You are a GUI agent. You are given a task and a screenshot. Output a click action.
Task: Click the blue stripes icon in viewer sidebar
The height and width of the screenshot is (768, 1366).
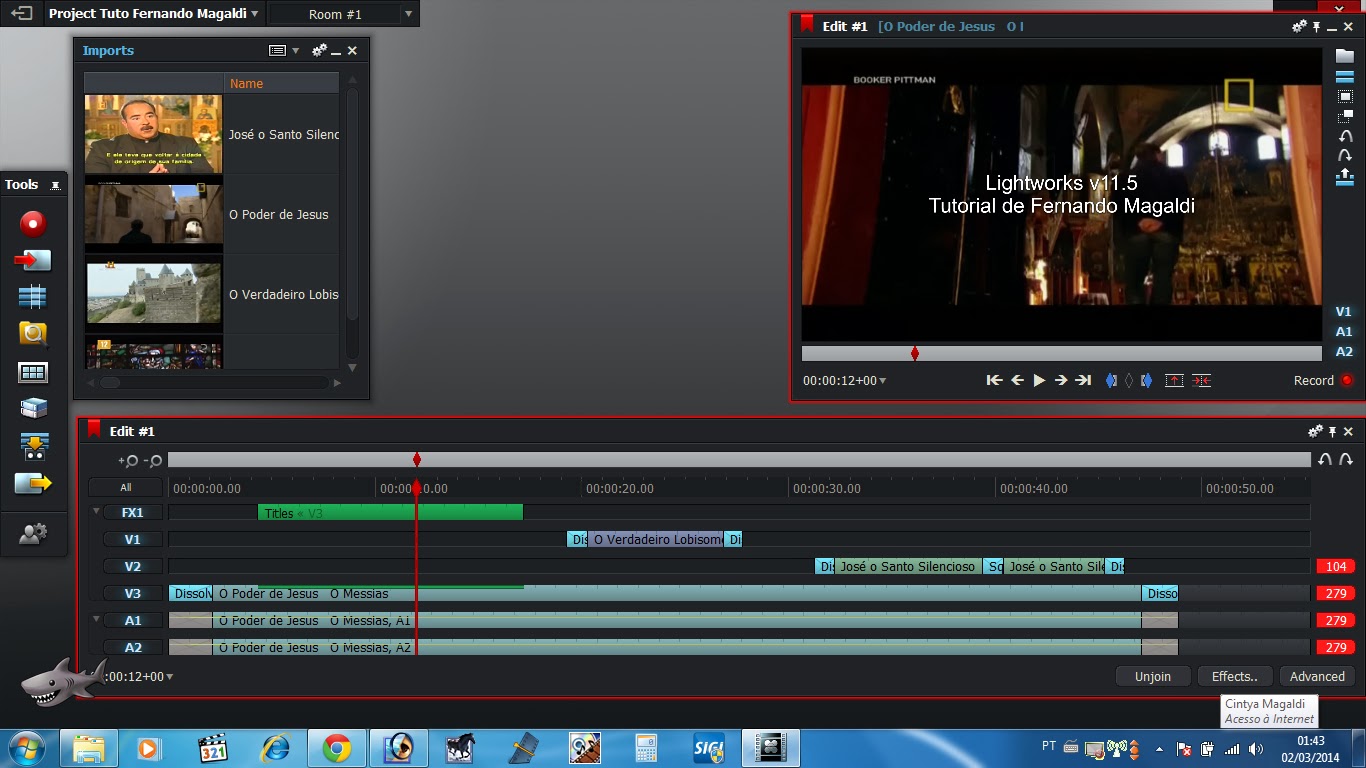(1345, 76)
